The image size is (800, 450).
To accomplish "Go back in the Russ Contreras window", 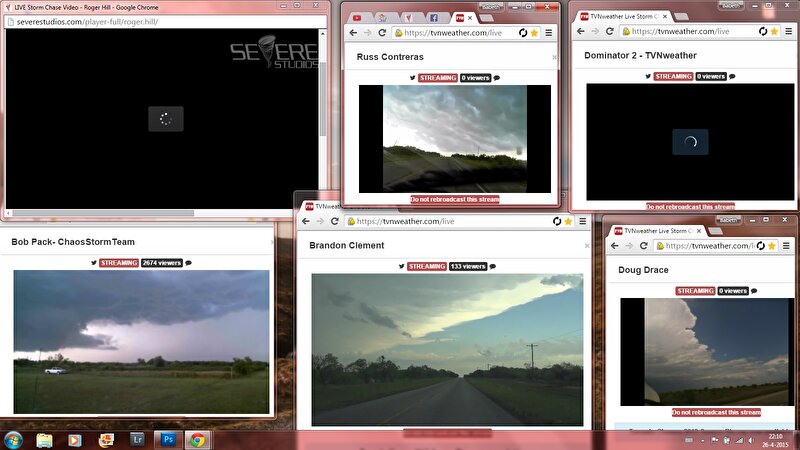I will coord(353,33).
